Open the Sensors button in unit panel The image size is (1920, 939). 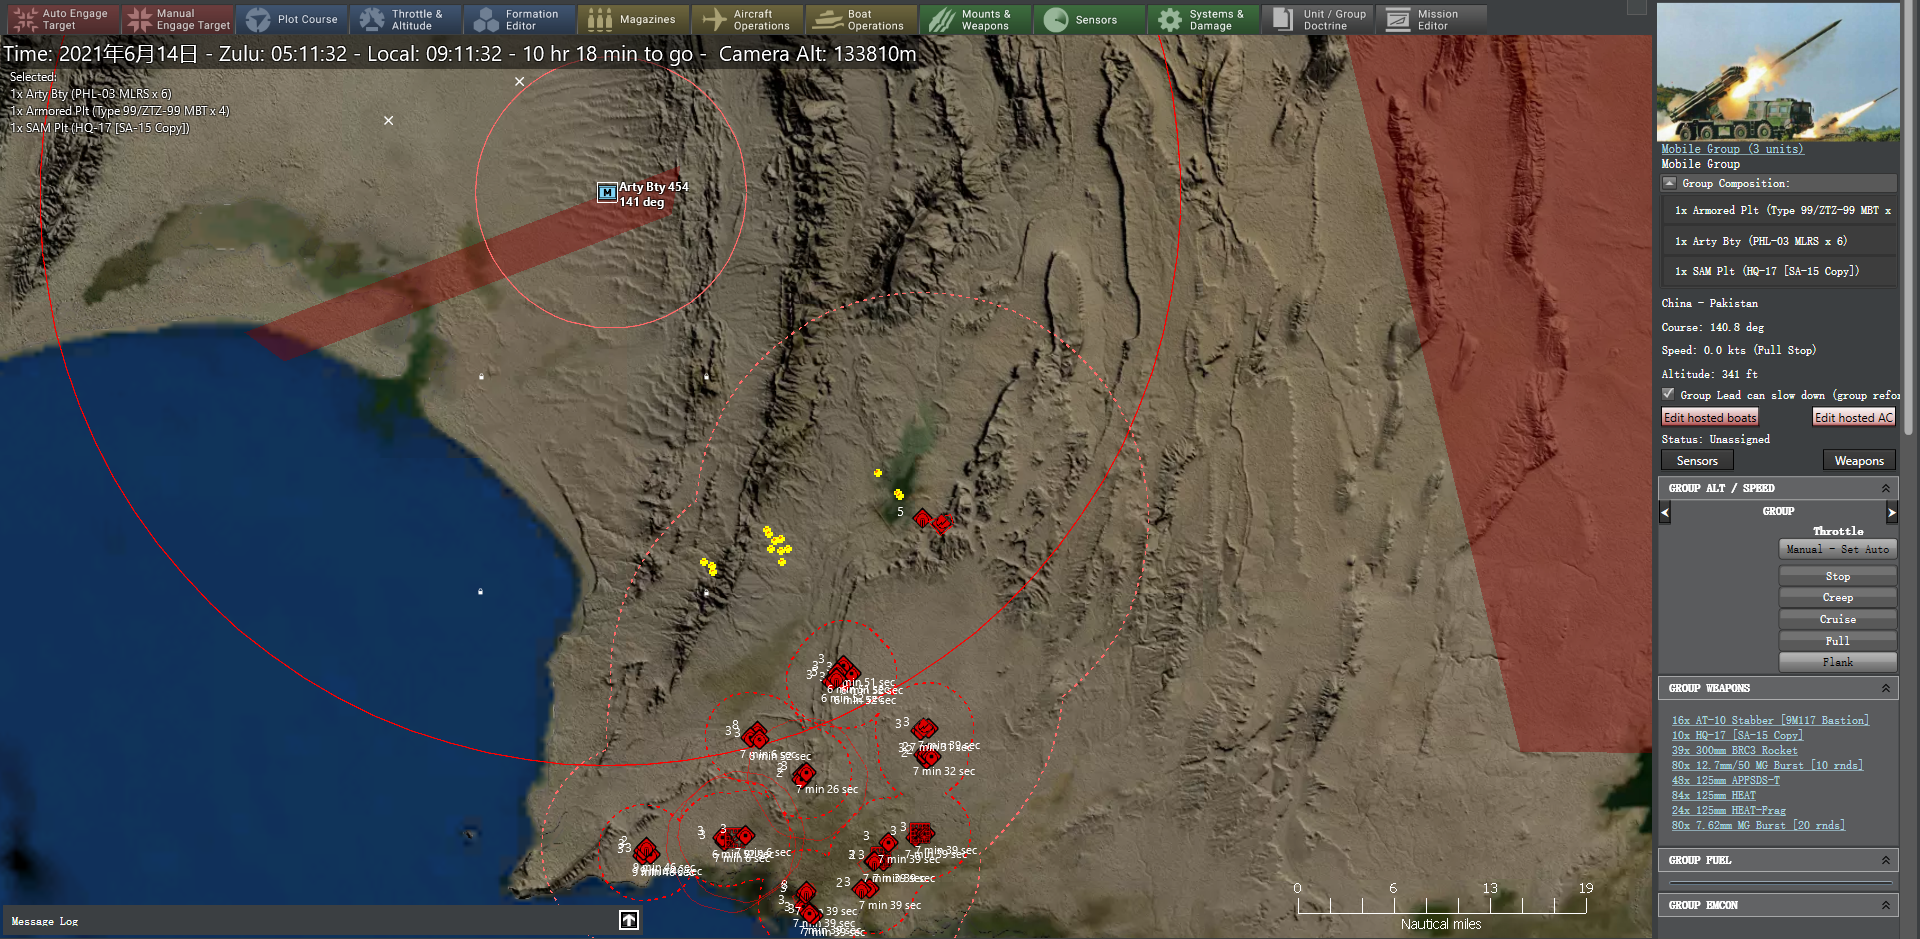click(1697, 460)
